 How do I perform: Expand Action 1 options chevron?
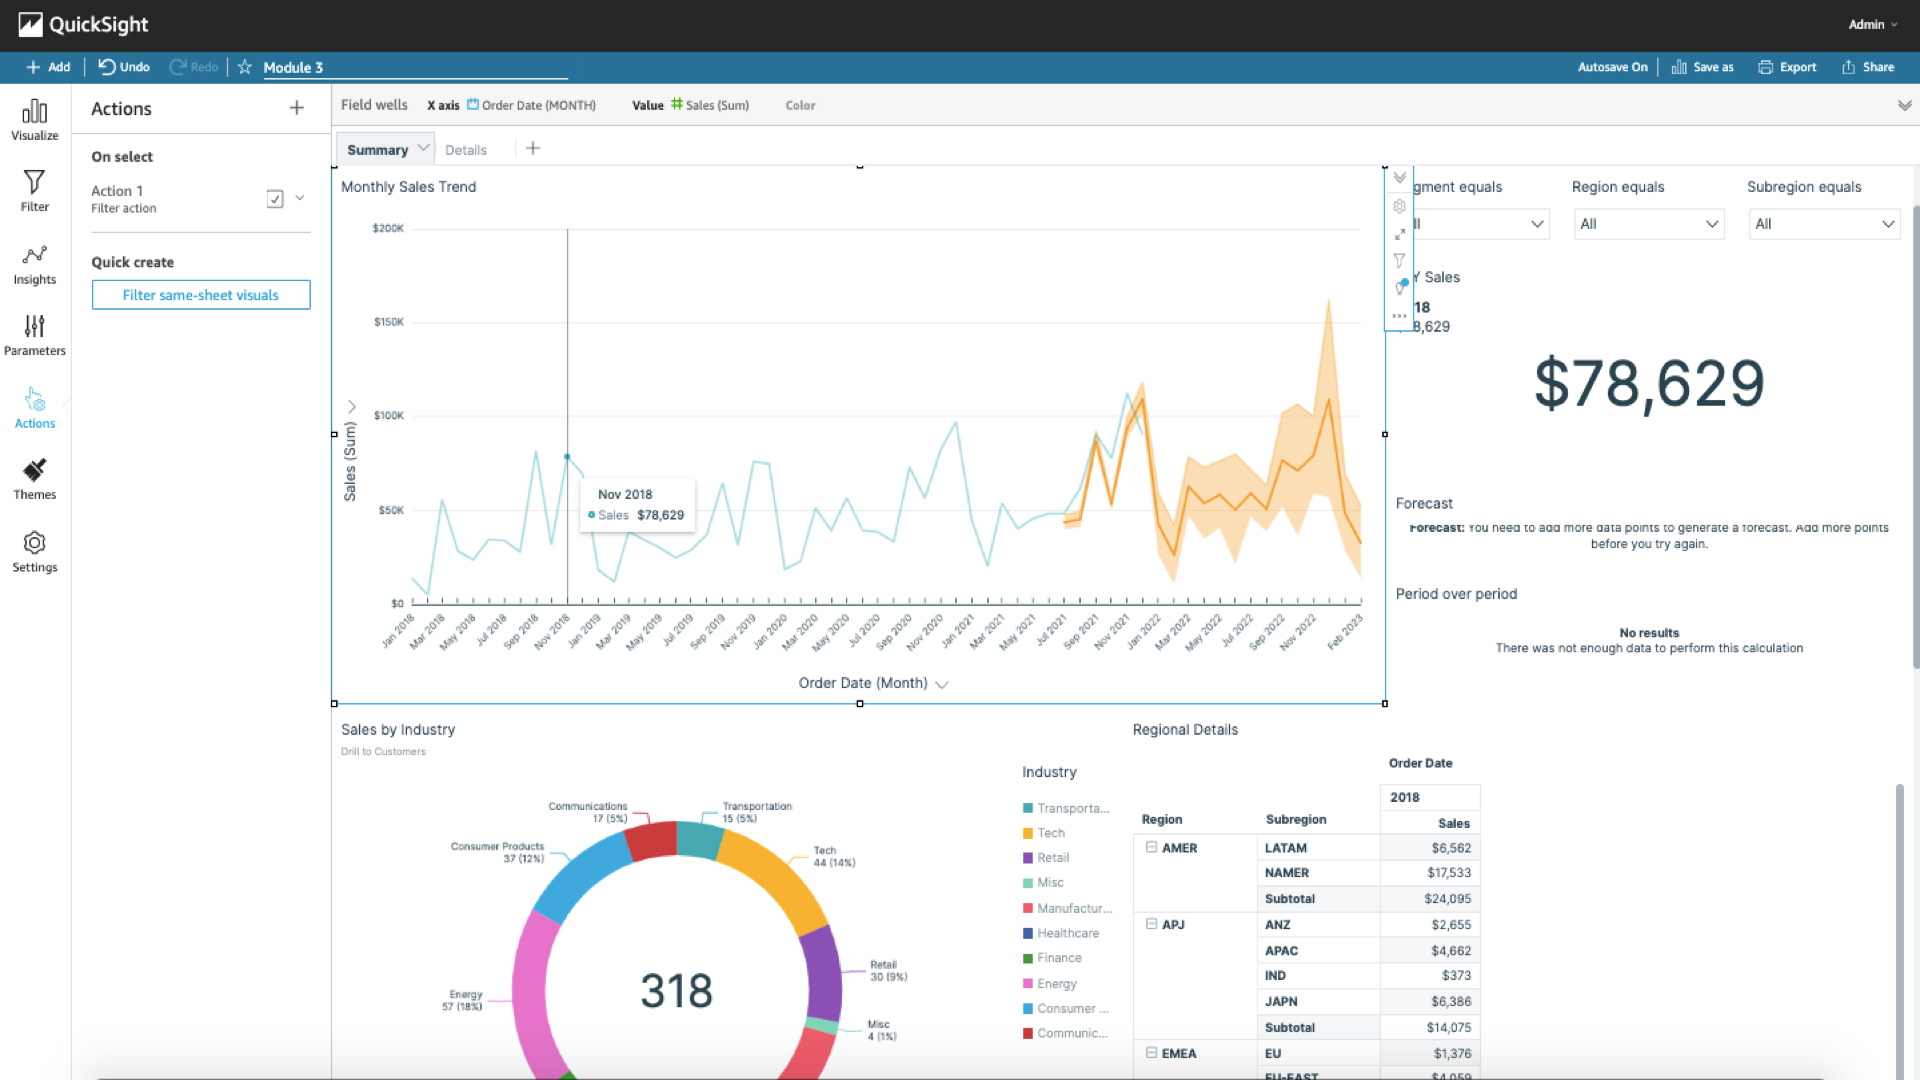(300, 198)
